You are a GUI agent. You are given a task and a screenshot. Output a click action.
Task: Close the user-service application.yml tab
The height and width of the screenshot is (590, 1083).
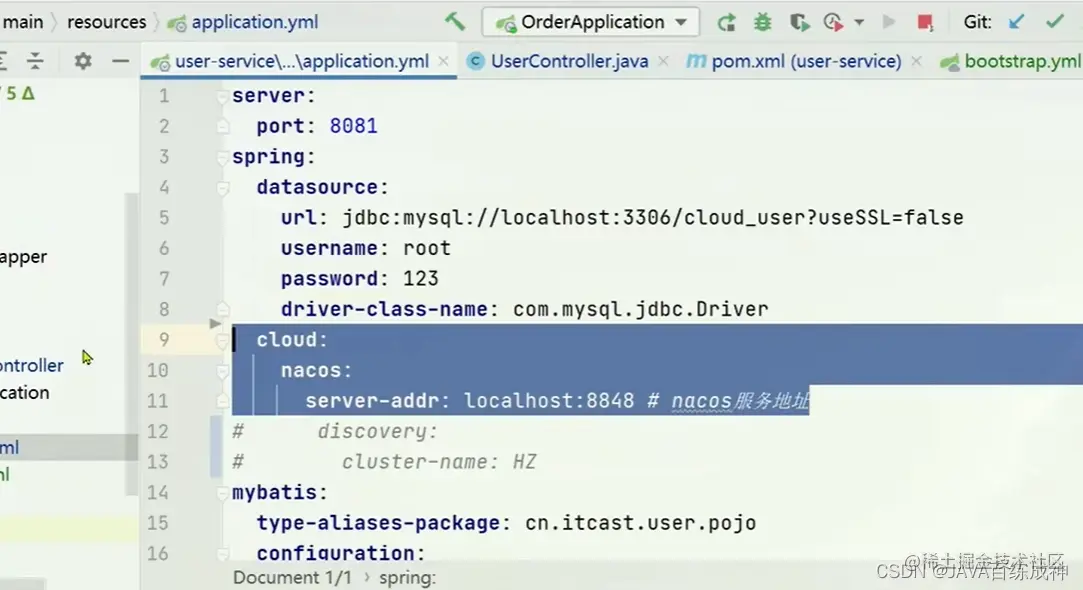pos(443,61)
